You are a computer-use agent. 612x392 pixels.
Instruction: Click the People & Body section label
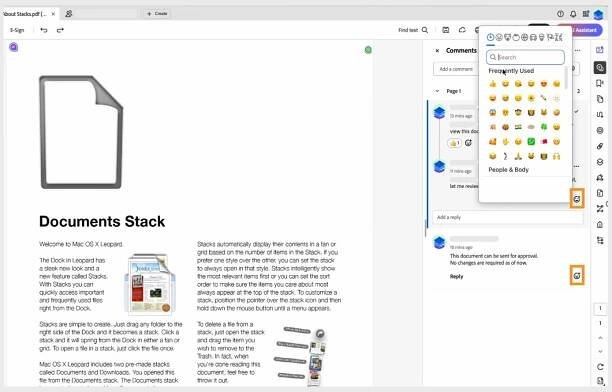coord(508,169)
